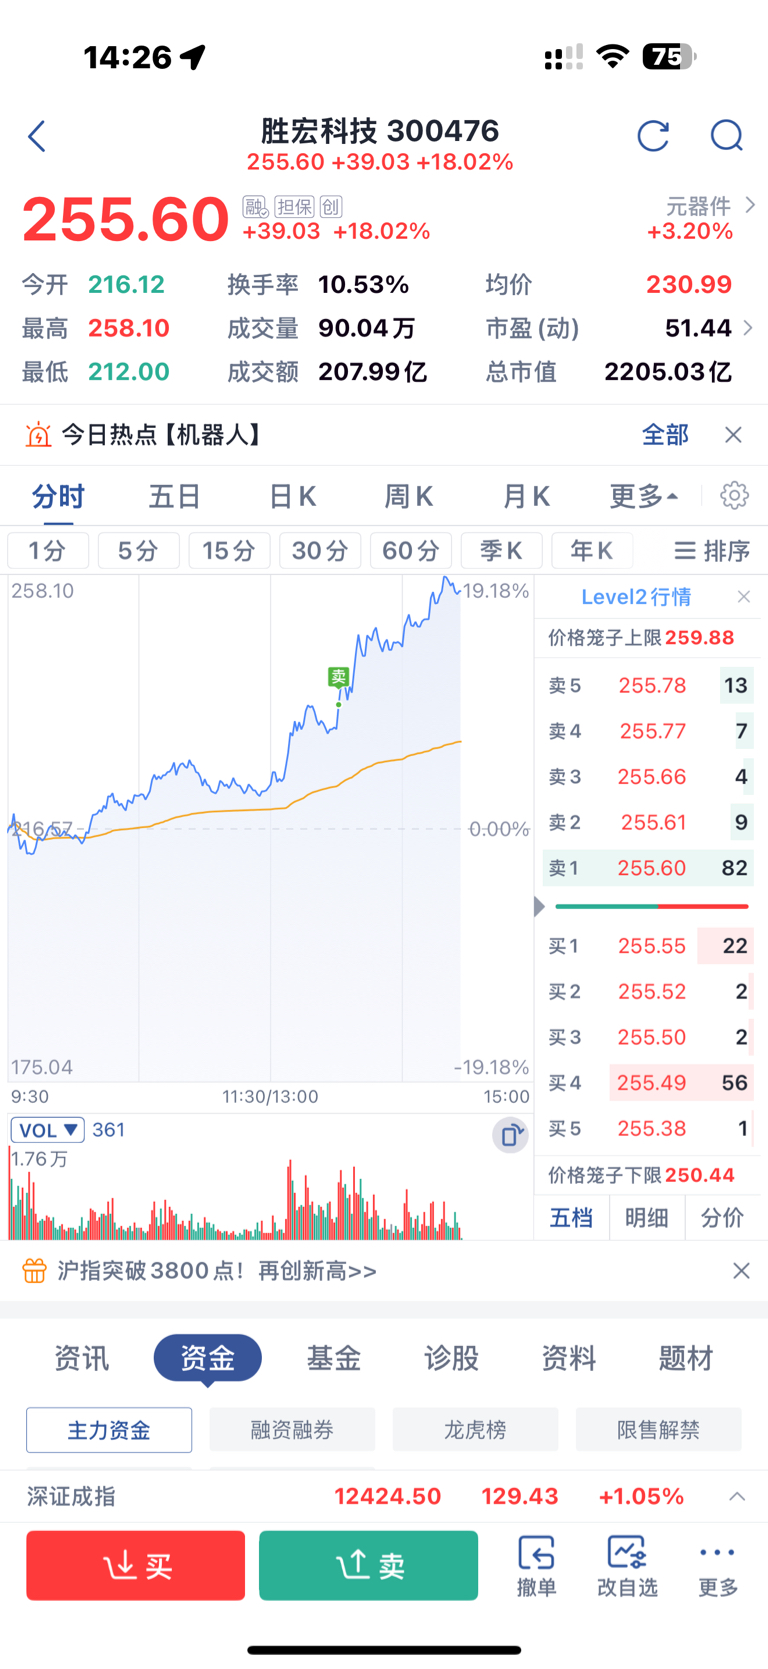The height and width of the screenshot is (1669, 768).
Task: Switch order book to 明细 view
Action: click(647, 1218)
